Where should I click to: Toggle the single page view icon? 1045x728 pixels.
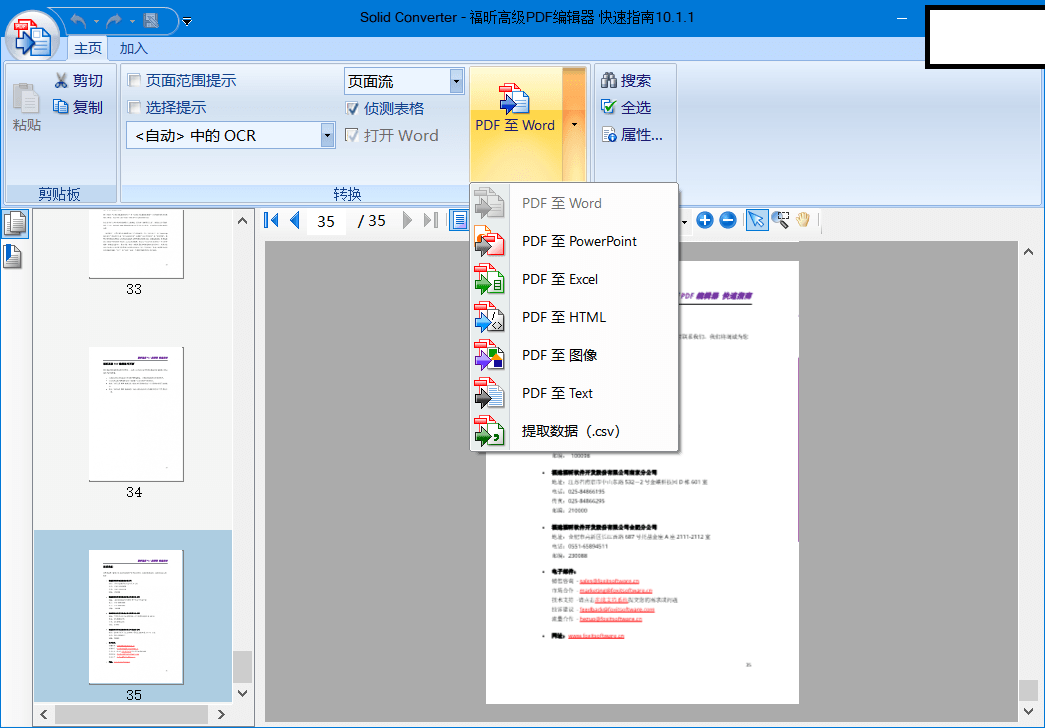459,220
